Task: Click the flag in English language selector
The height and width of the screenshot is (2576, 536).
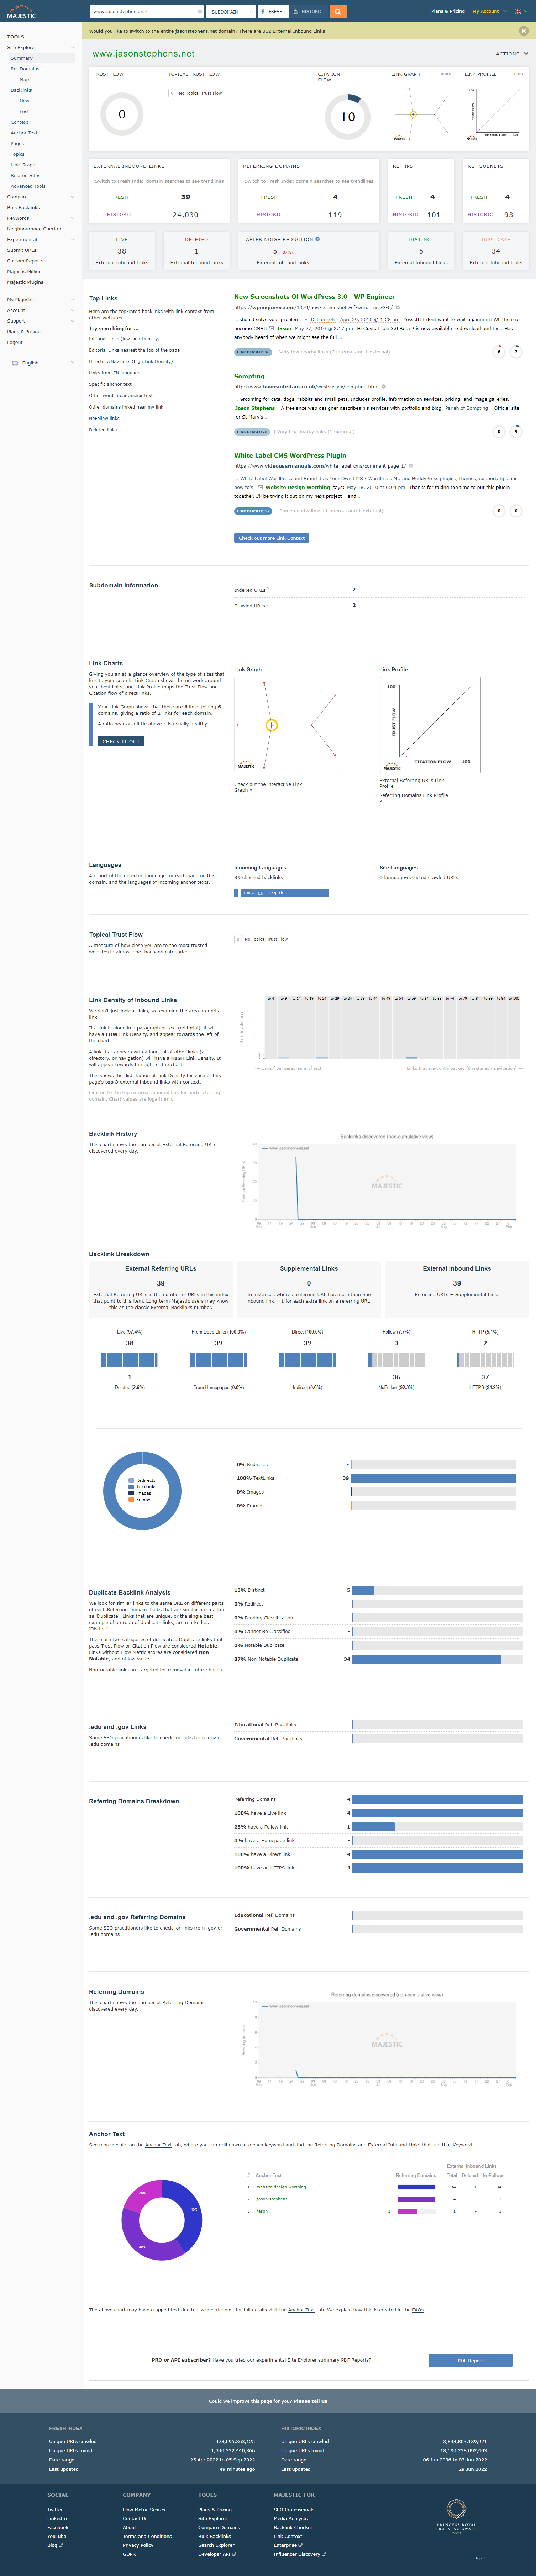Action: (x=15, y=363)
